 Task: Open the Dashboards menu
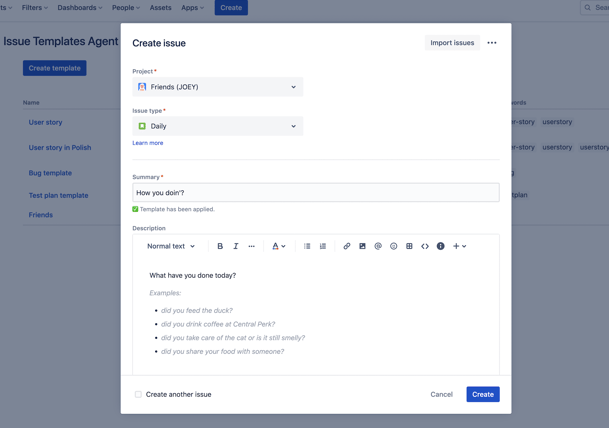tap(80, 7)
